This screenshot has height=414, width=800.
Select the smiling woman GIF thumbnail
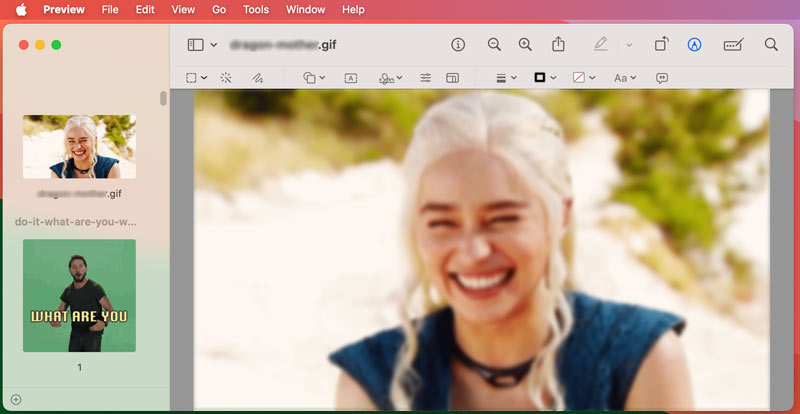[x=79, y=147]
